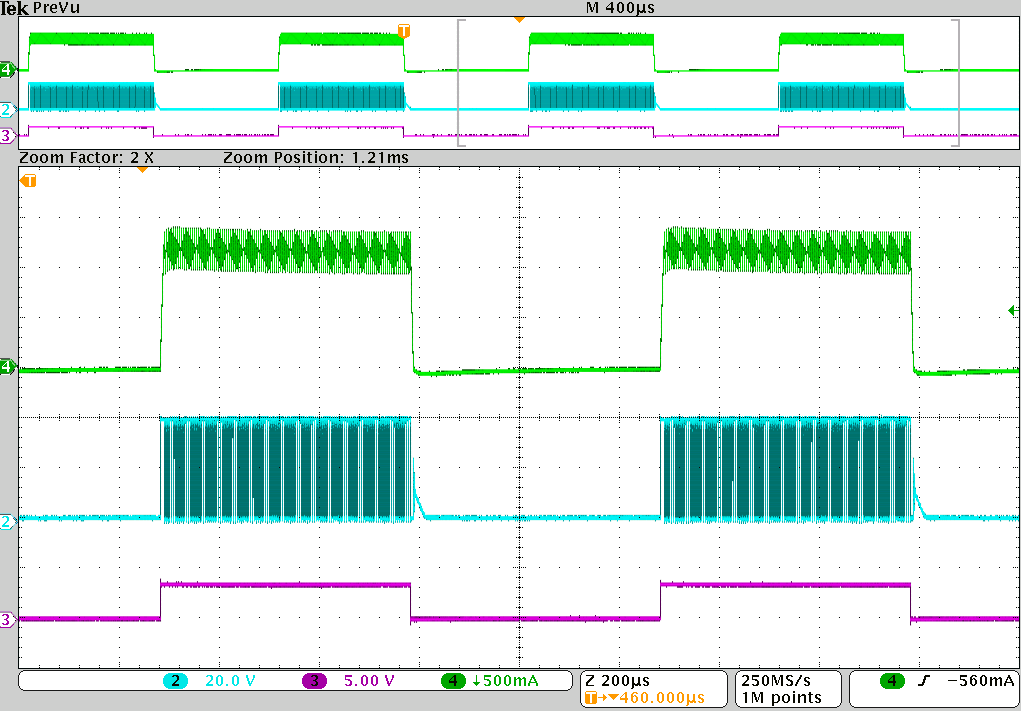Click the Tek PreVu acquisition status label

tap(42, 8)
